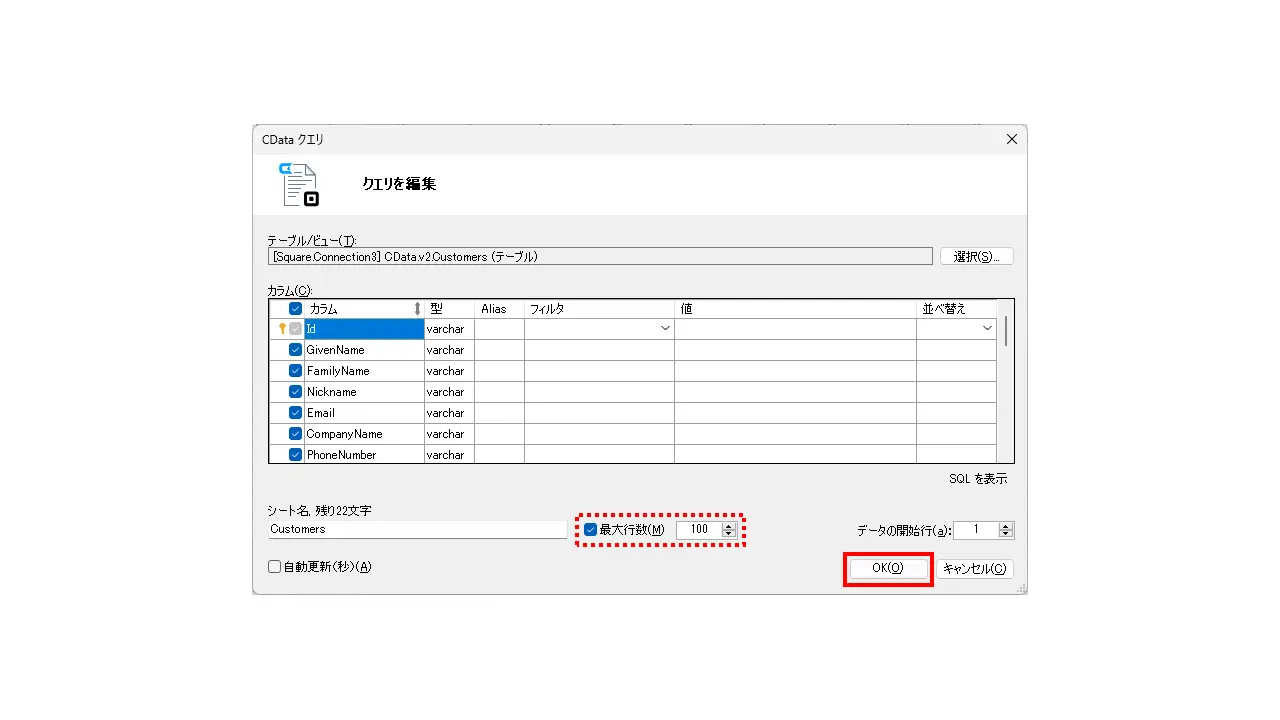This screenshot has width=1280, height=720.
Task: Click the primary key icon beside Id
Action: pyautogui.click(x=282, y=328)
